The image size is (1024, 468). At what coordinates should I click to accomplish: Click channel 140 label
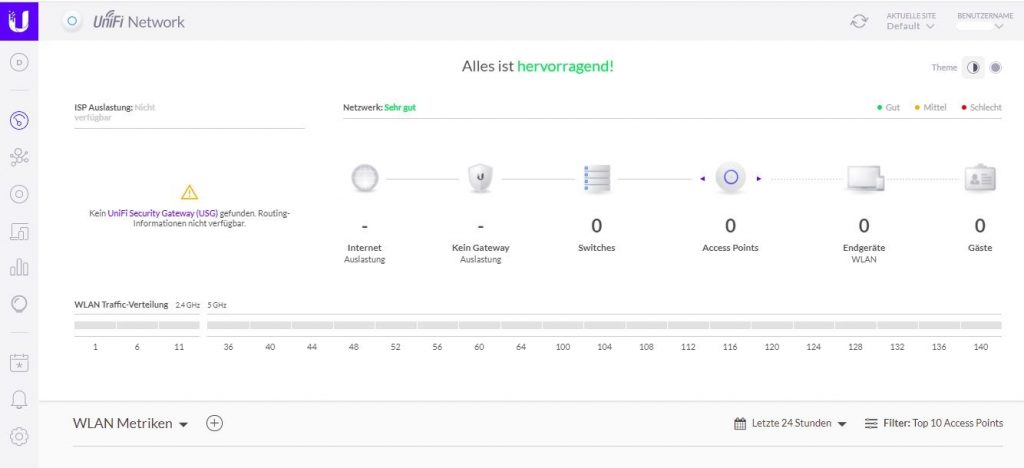click(x=980, y=347)
